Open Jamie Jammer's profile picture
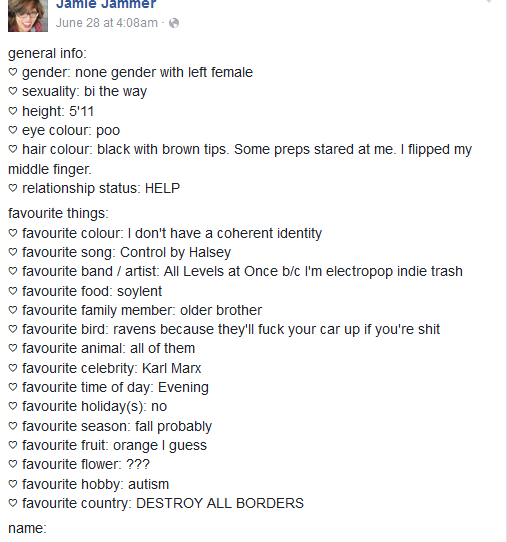507x542 pixels. coord(28,16)
